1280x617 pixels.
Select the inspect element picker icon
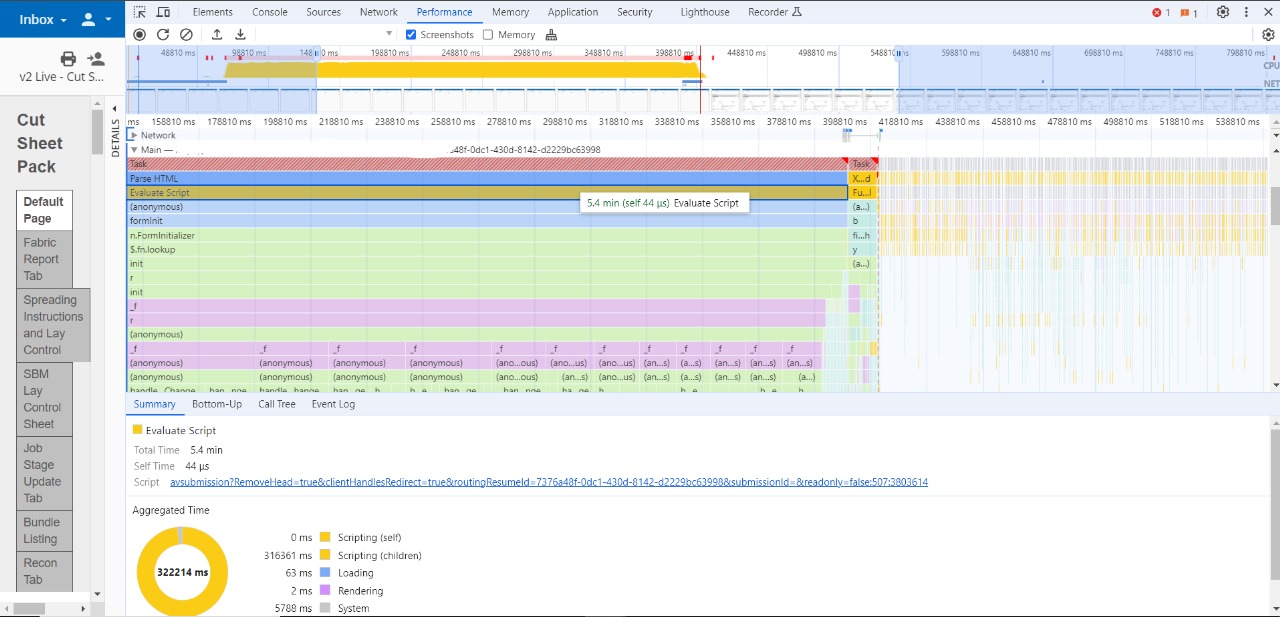coord(139,12)
